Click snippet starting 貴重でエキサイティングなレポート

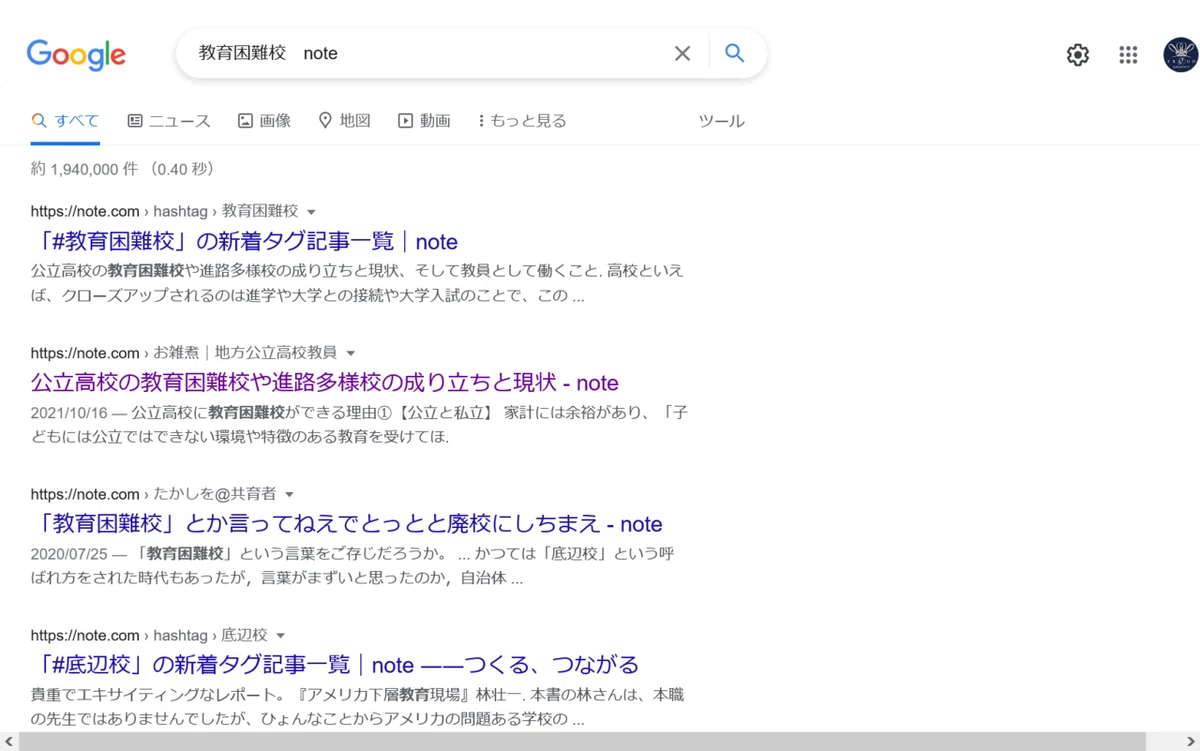(x=359, y=706)
